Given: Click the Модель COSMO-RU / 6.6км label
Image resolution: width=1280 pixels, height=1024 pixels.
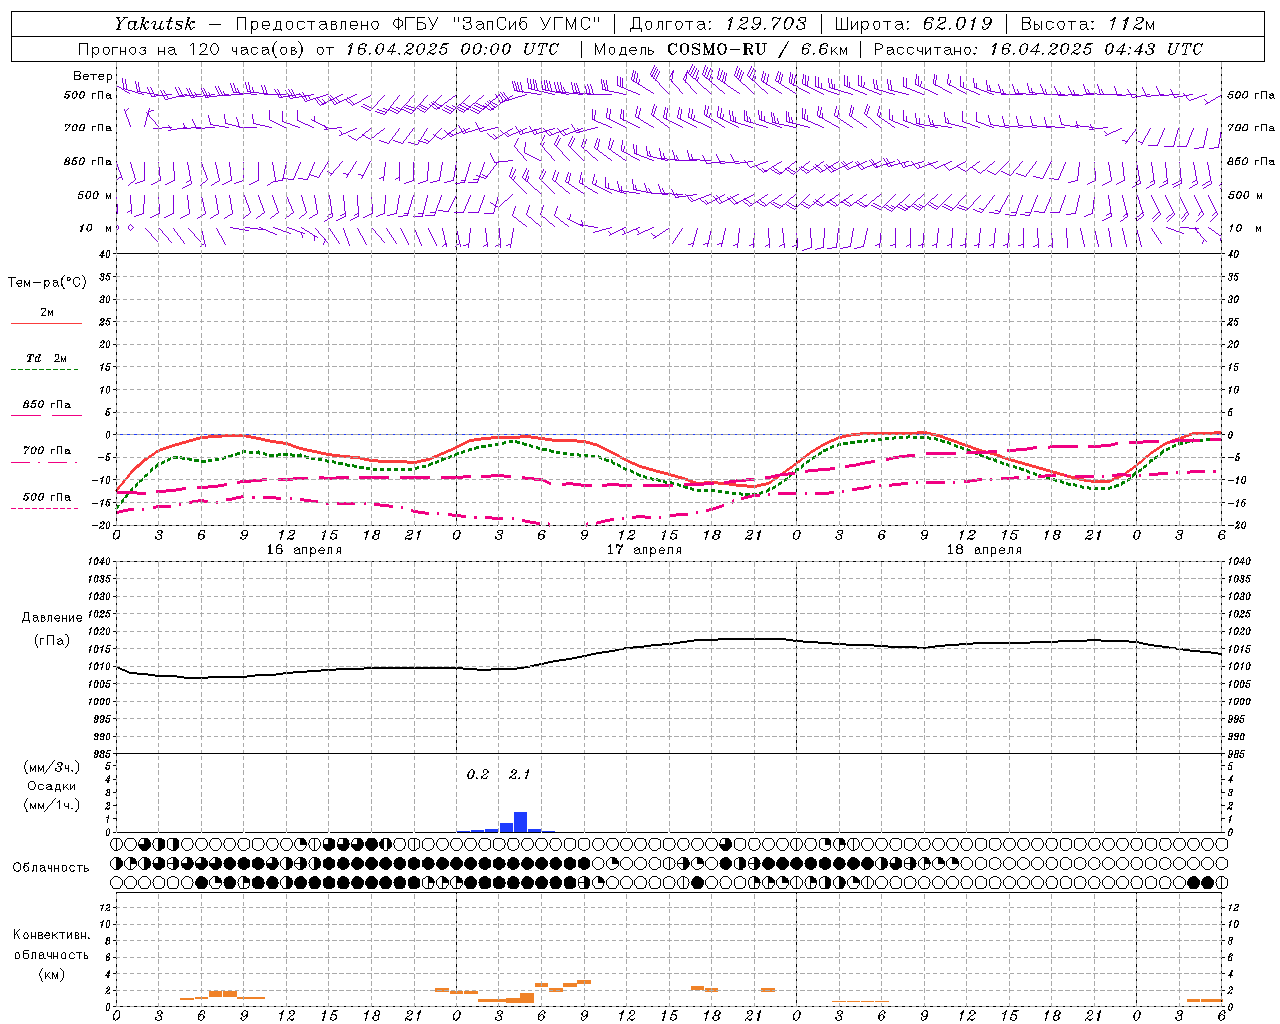Looking at the screenshot, I should tap(720, 49).
